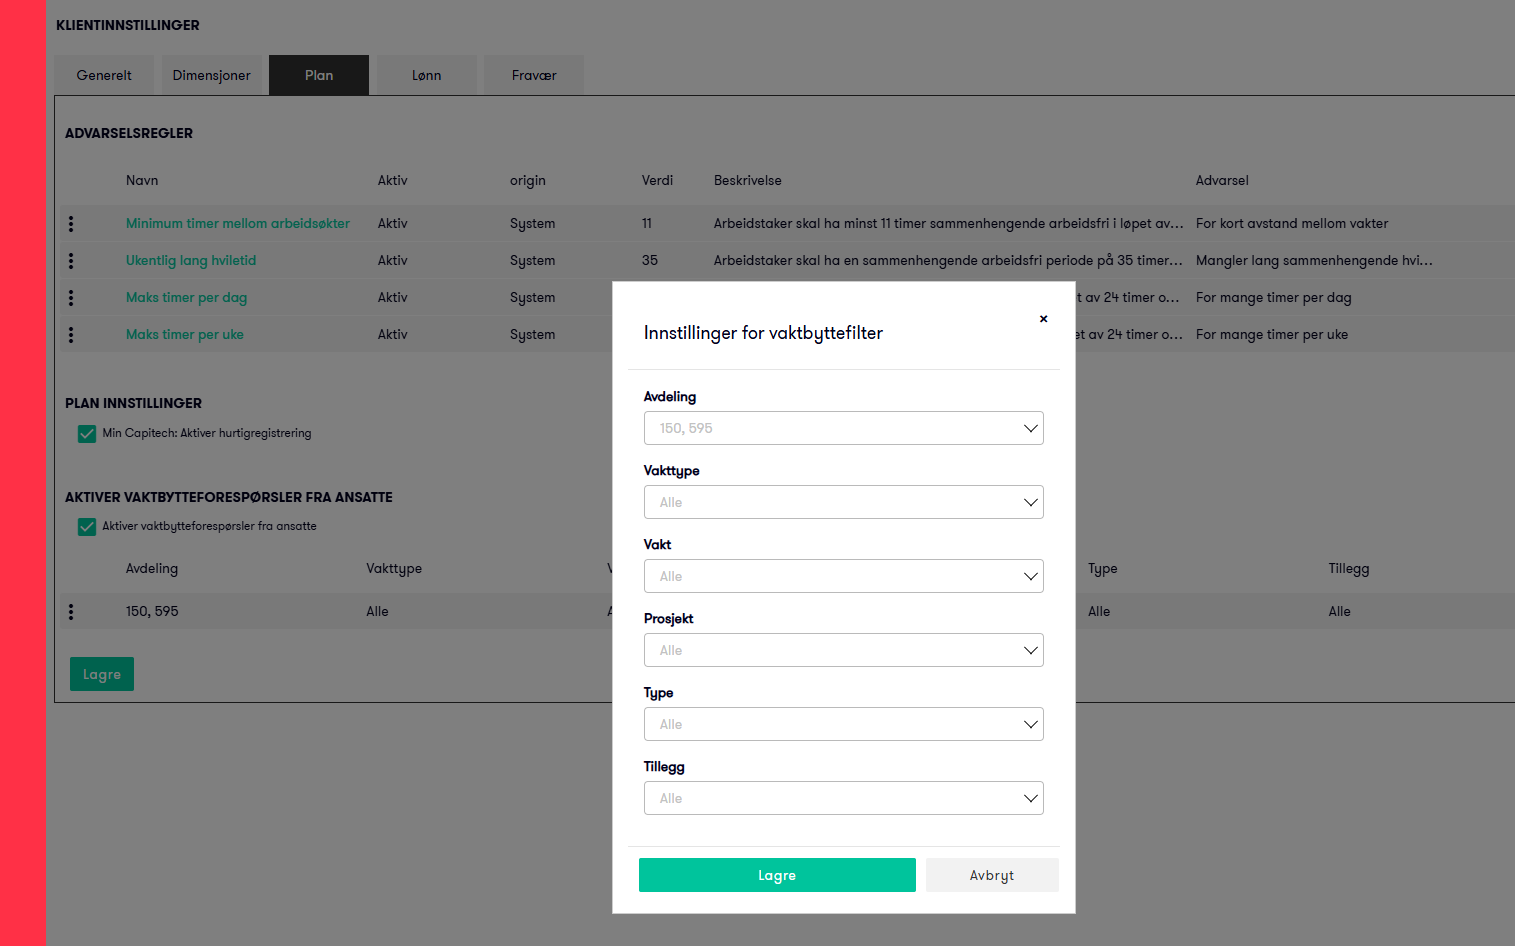Open kebab menu for Ukentlig lang hviletid
The image size is (1515, 946).
[71, 261]
